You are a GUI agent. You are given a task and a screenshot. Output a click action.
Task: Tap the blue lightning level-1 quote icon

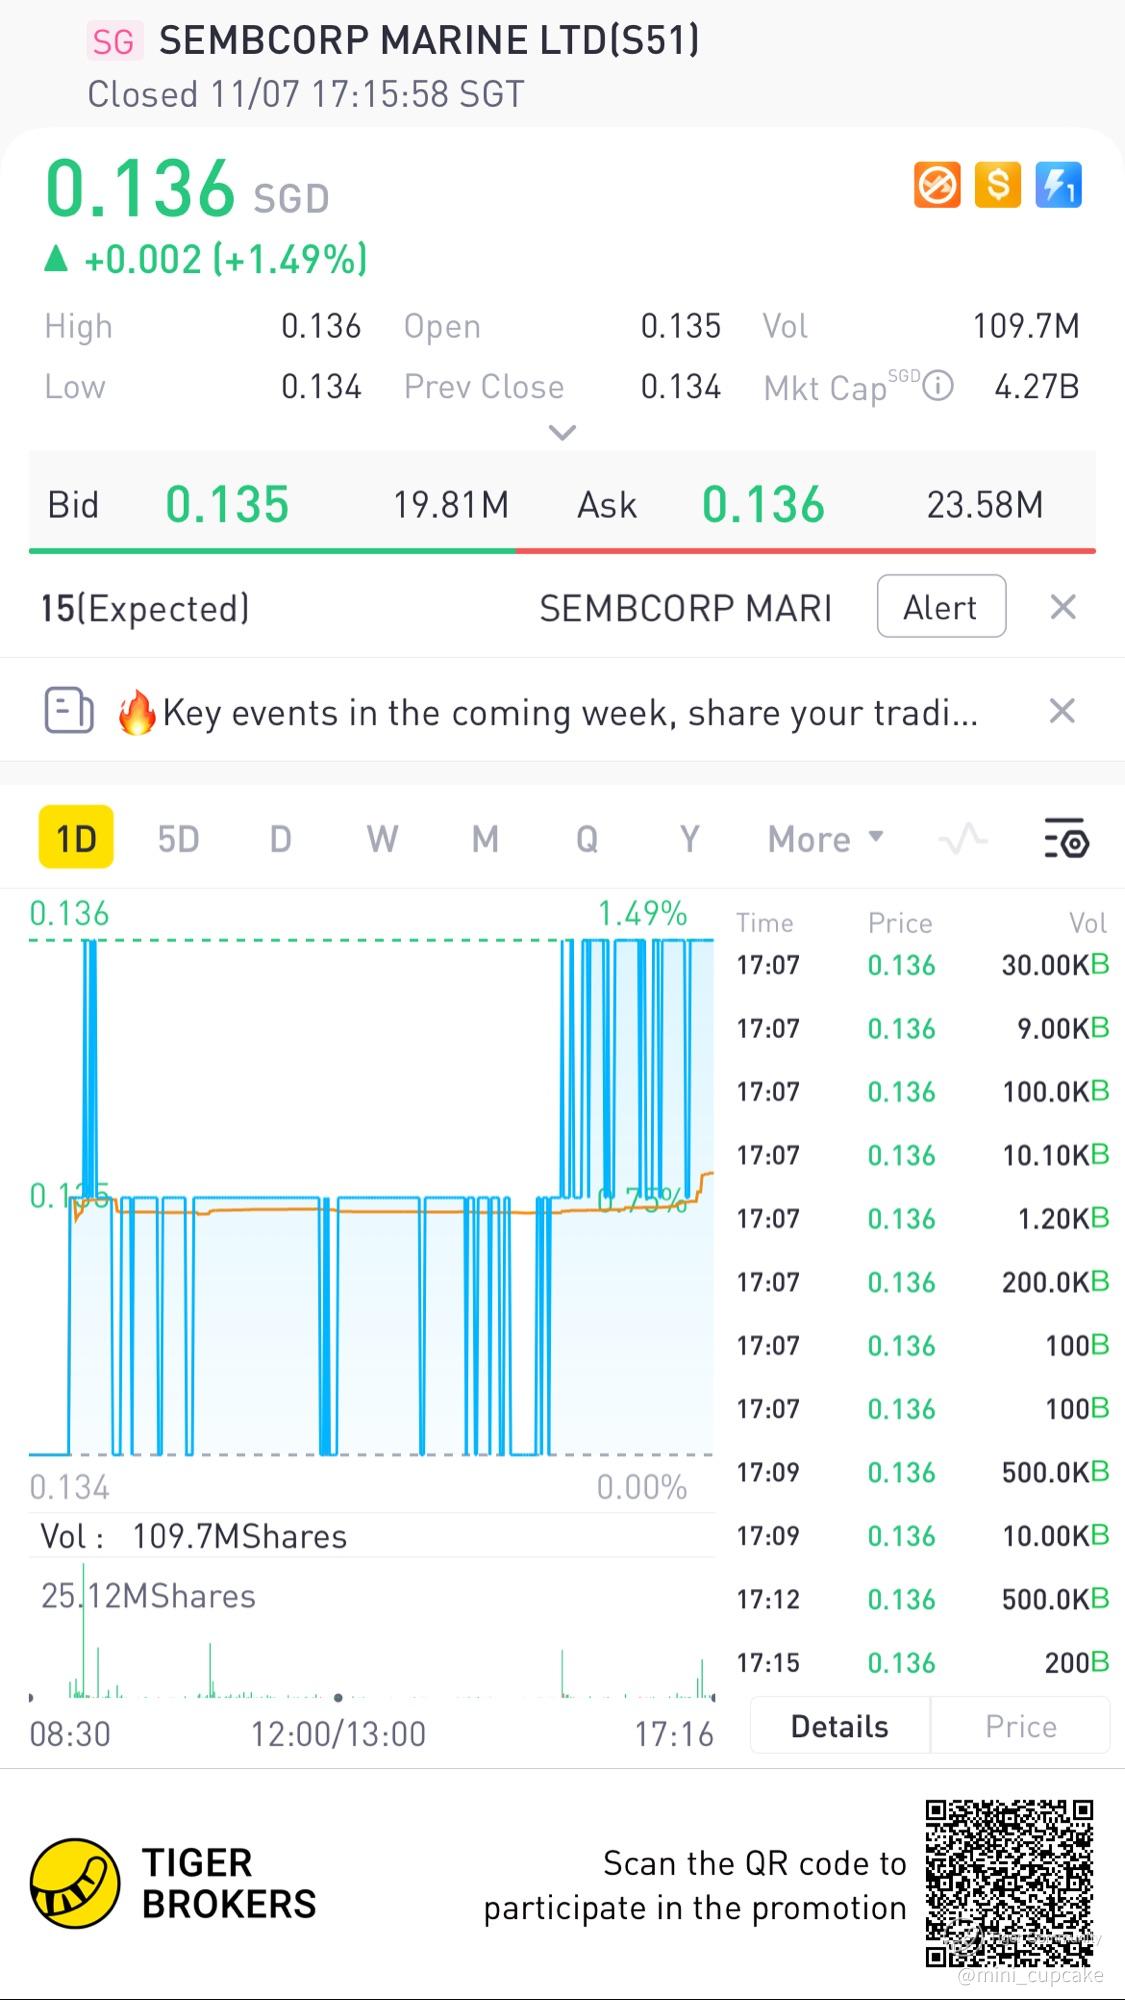(1058, 185)
